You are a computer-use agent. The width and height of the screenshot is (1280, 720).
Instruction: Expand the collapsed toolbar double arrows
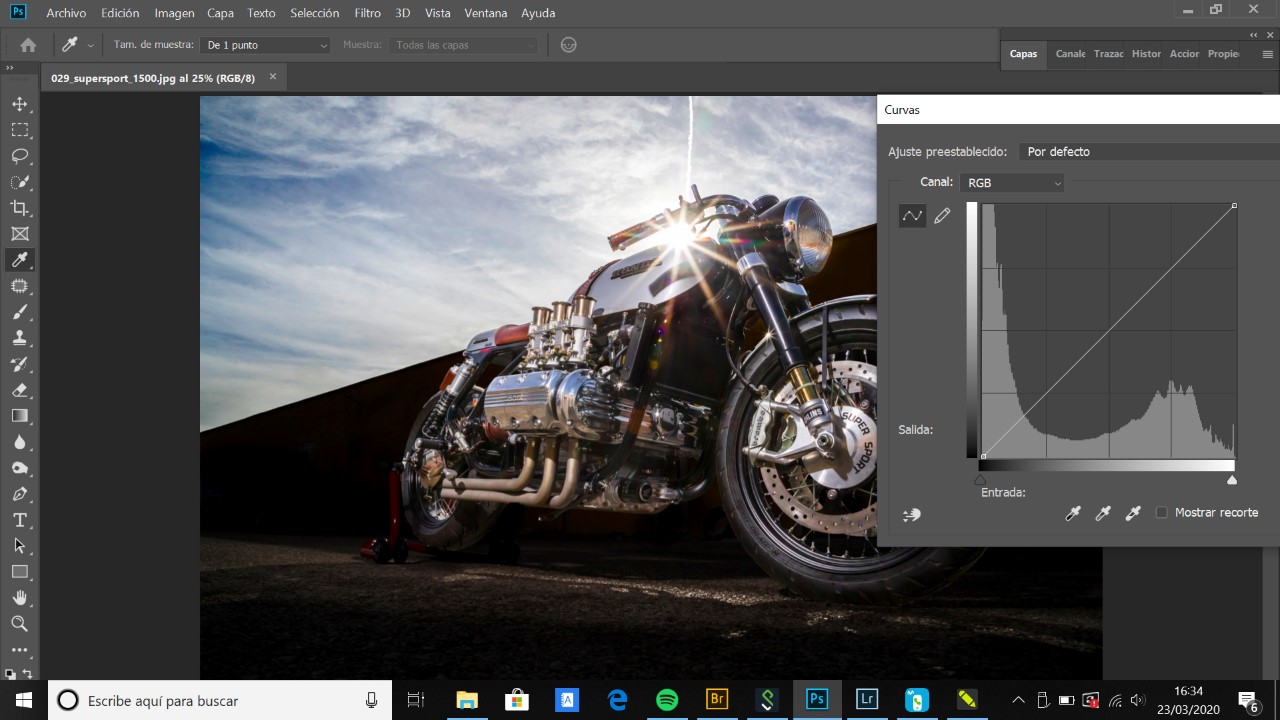click(10, 67)
